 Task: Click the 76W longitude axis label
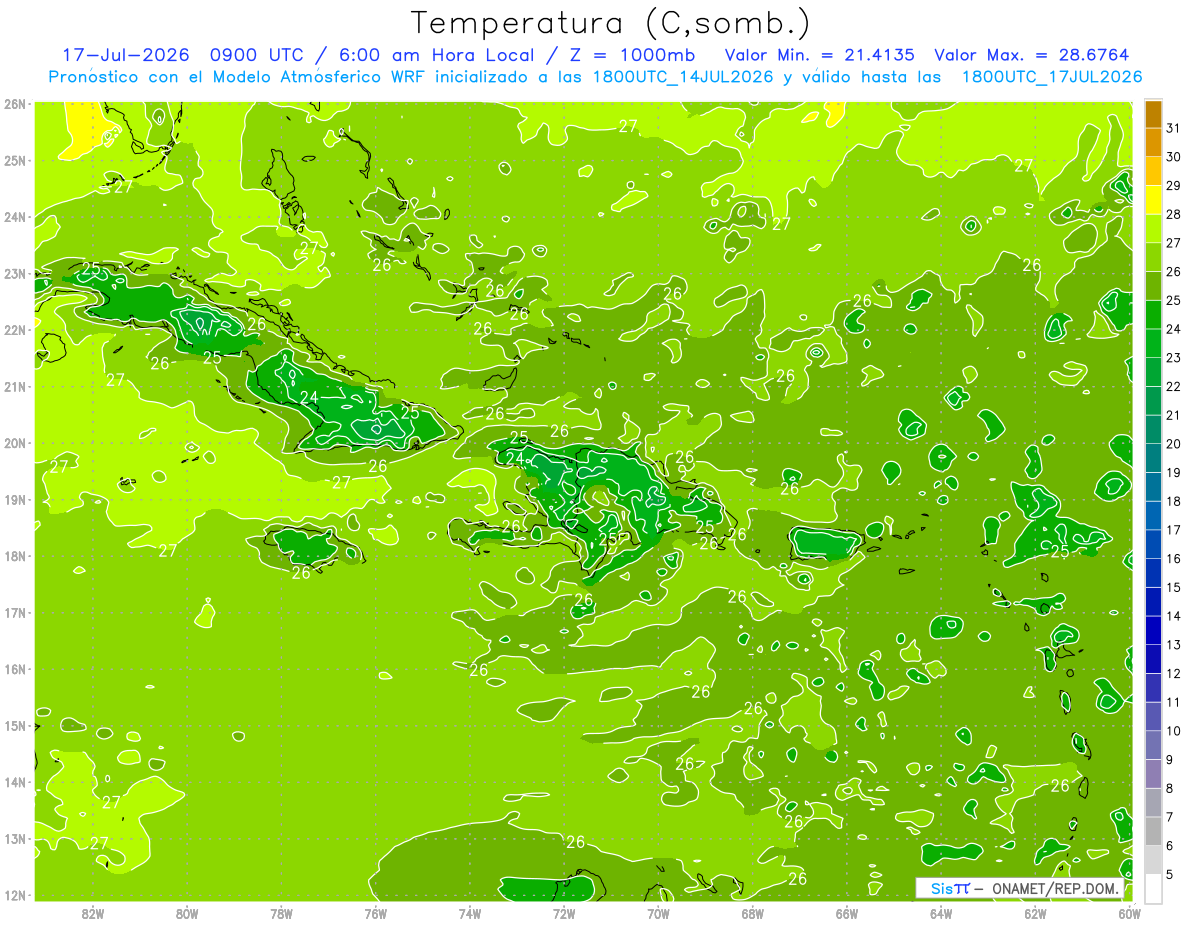pos(375,913)
